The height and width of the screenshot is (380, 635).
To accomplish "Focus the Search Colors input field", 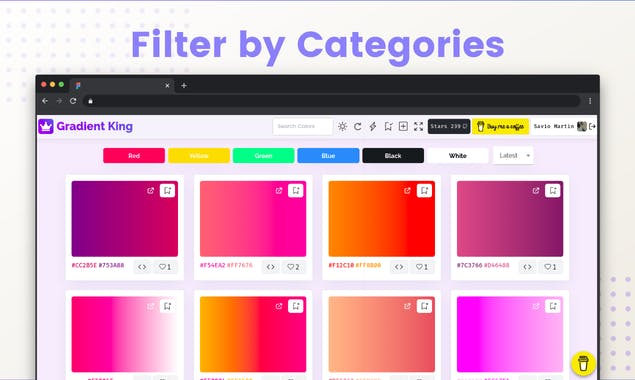I will coord(303,126).
